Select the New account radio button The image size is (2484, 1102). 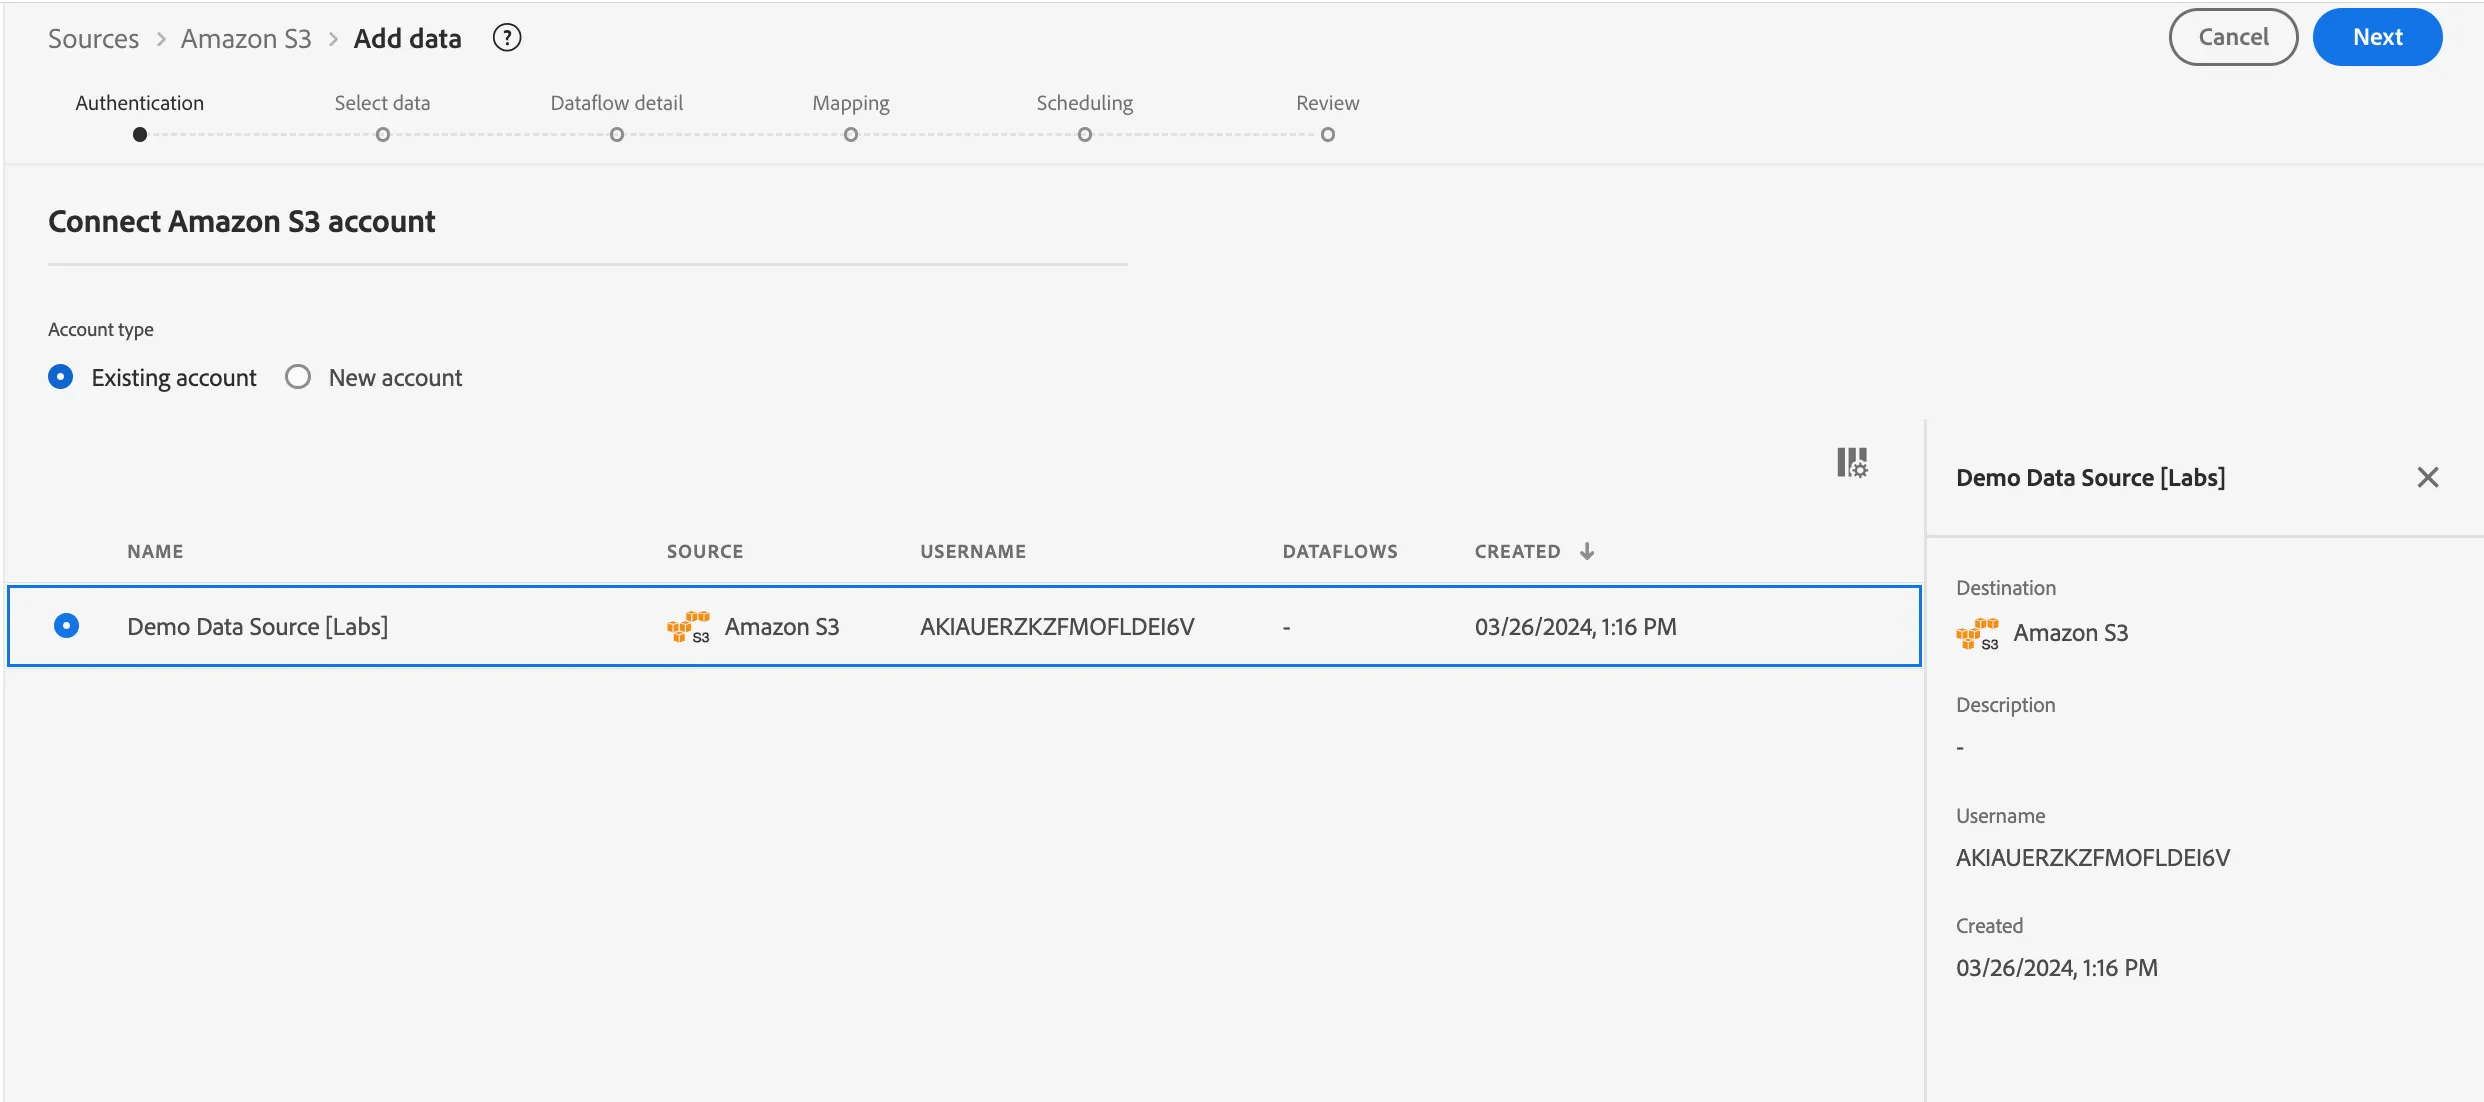click(298, 377)
